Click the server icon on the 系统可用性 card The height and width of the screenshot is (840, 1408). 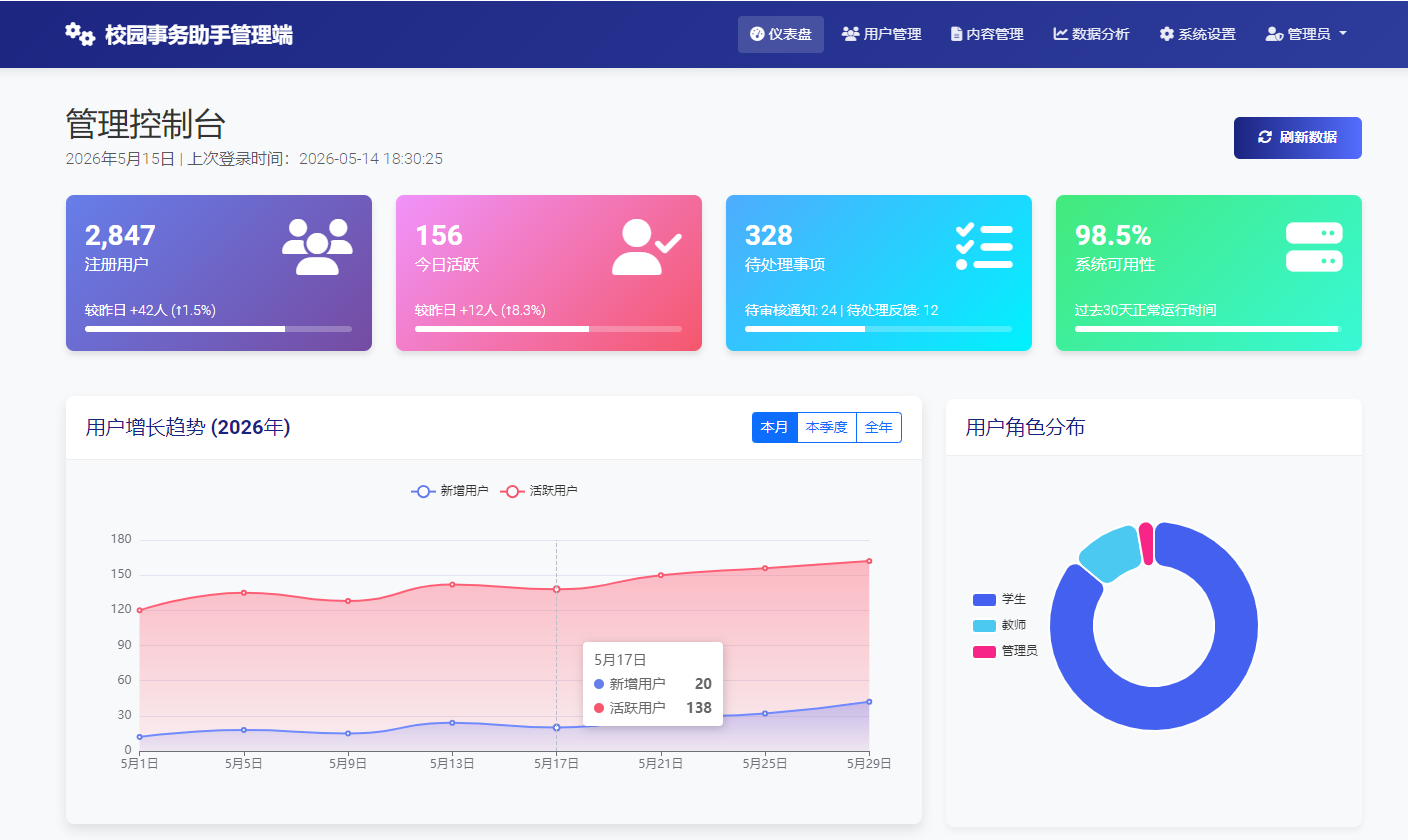[1314, 246]
